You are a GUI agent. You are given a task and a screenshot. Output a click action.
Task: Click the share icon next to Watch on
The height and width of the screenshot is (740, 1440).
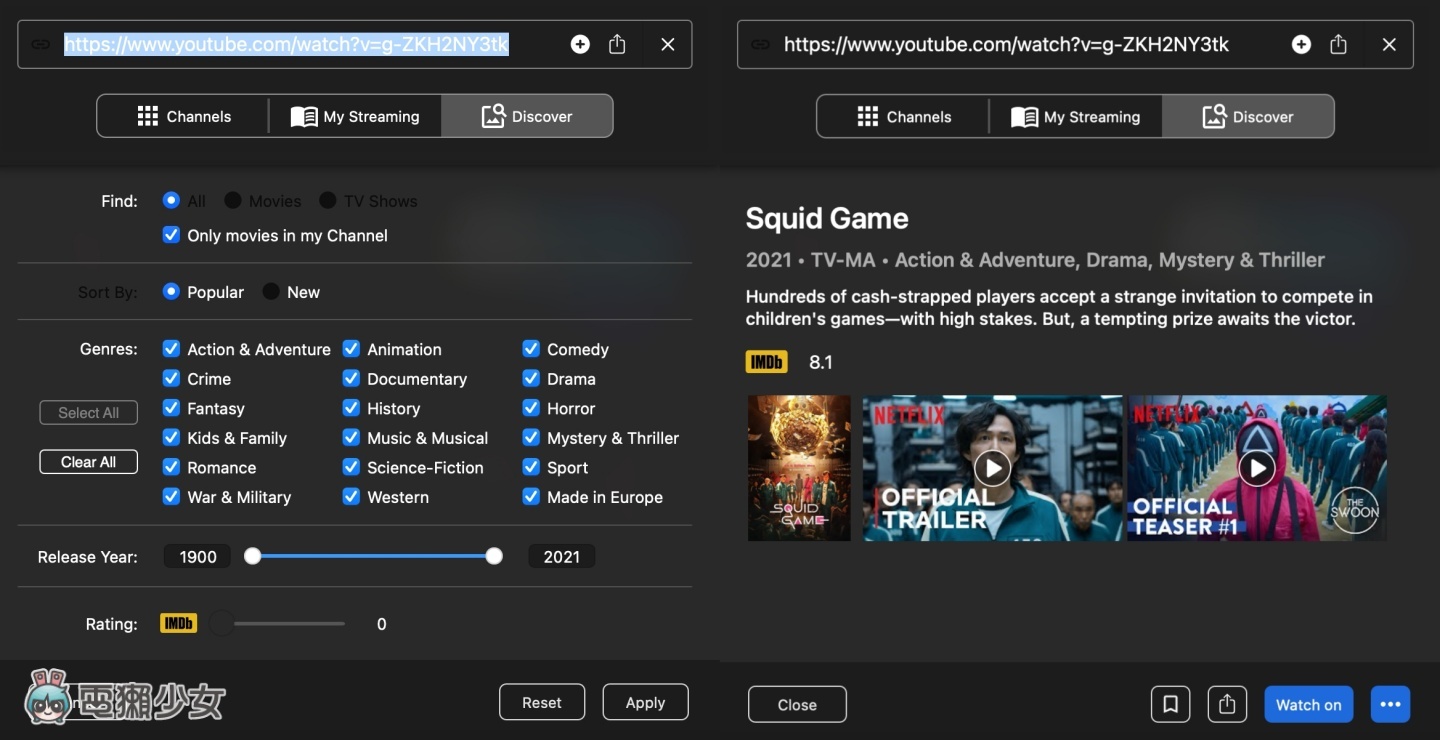point(1227,704)
